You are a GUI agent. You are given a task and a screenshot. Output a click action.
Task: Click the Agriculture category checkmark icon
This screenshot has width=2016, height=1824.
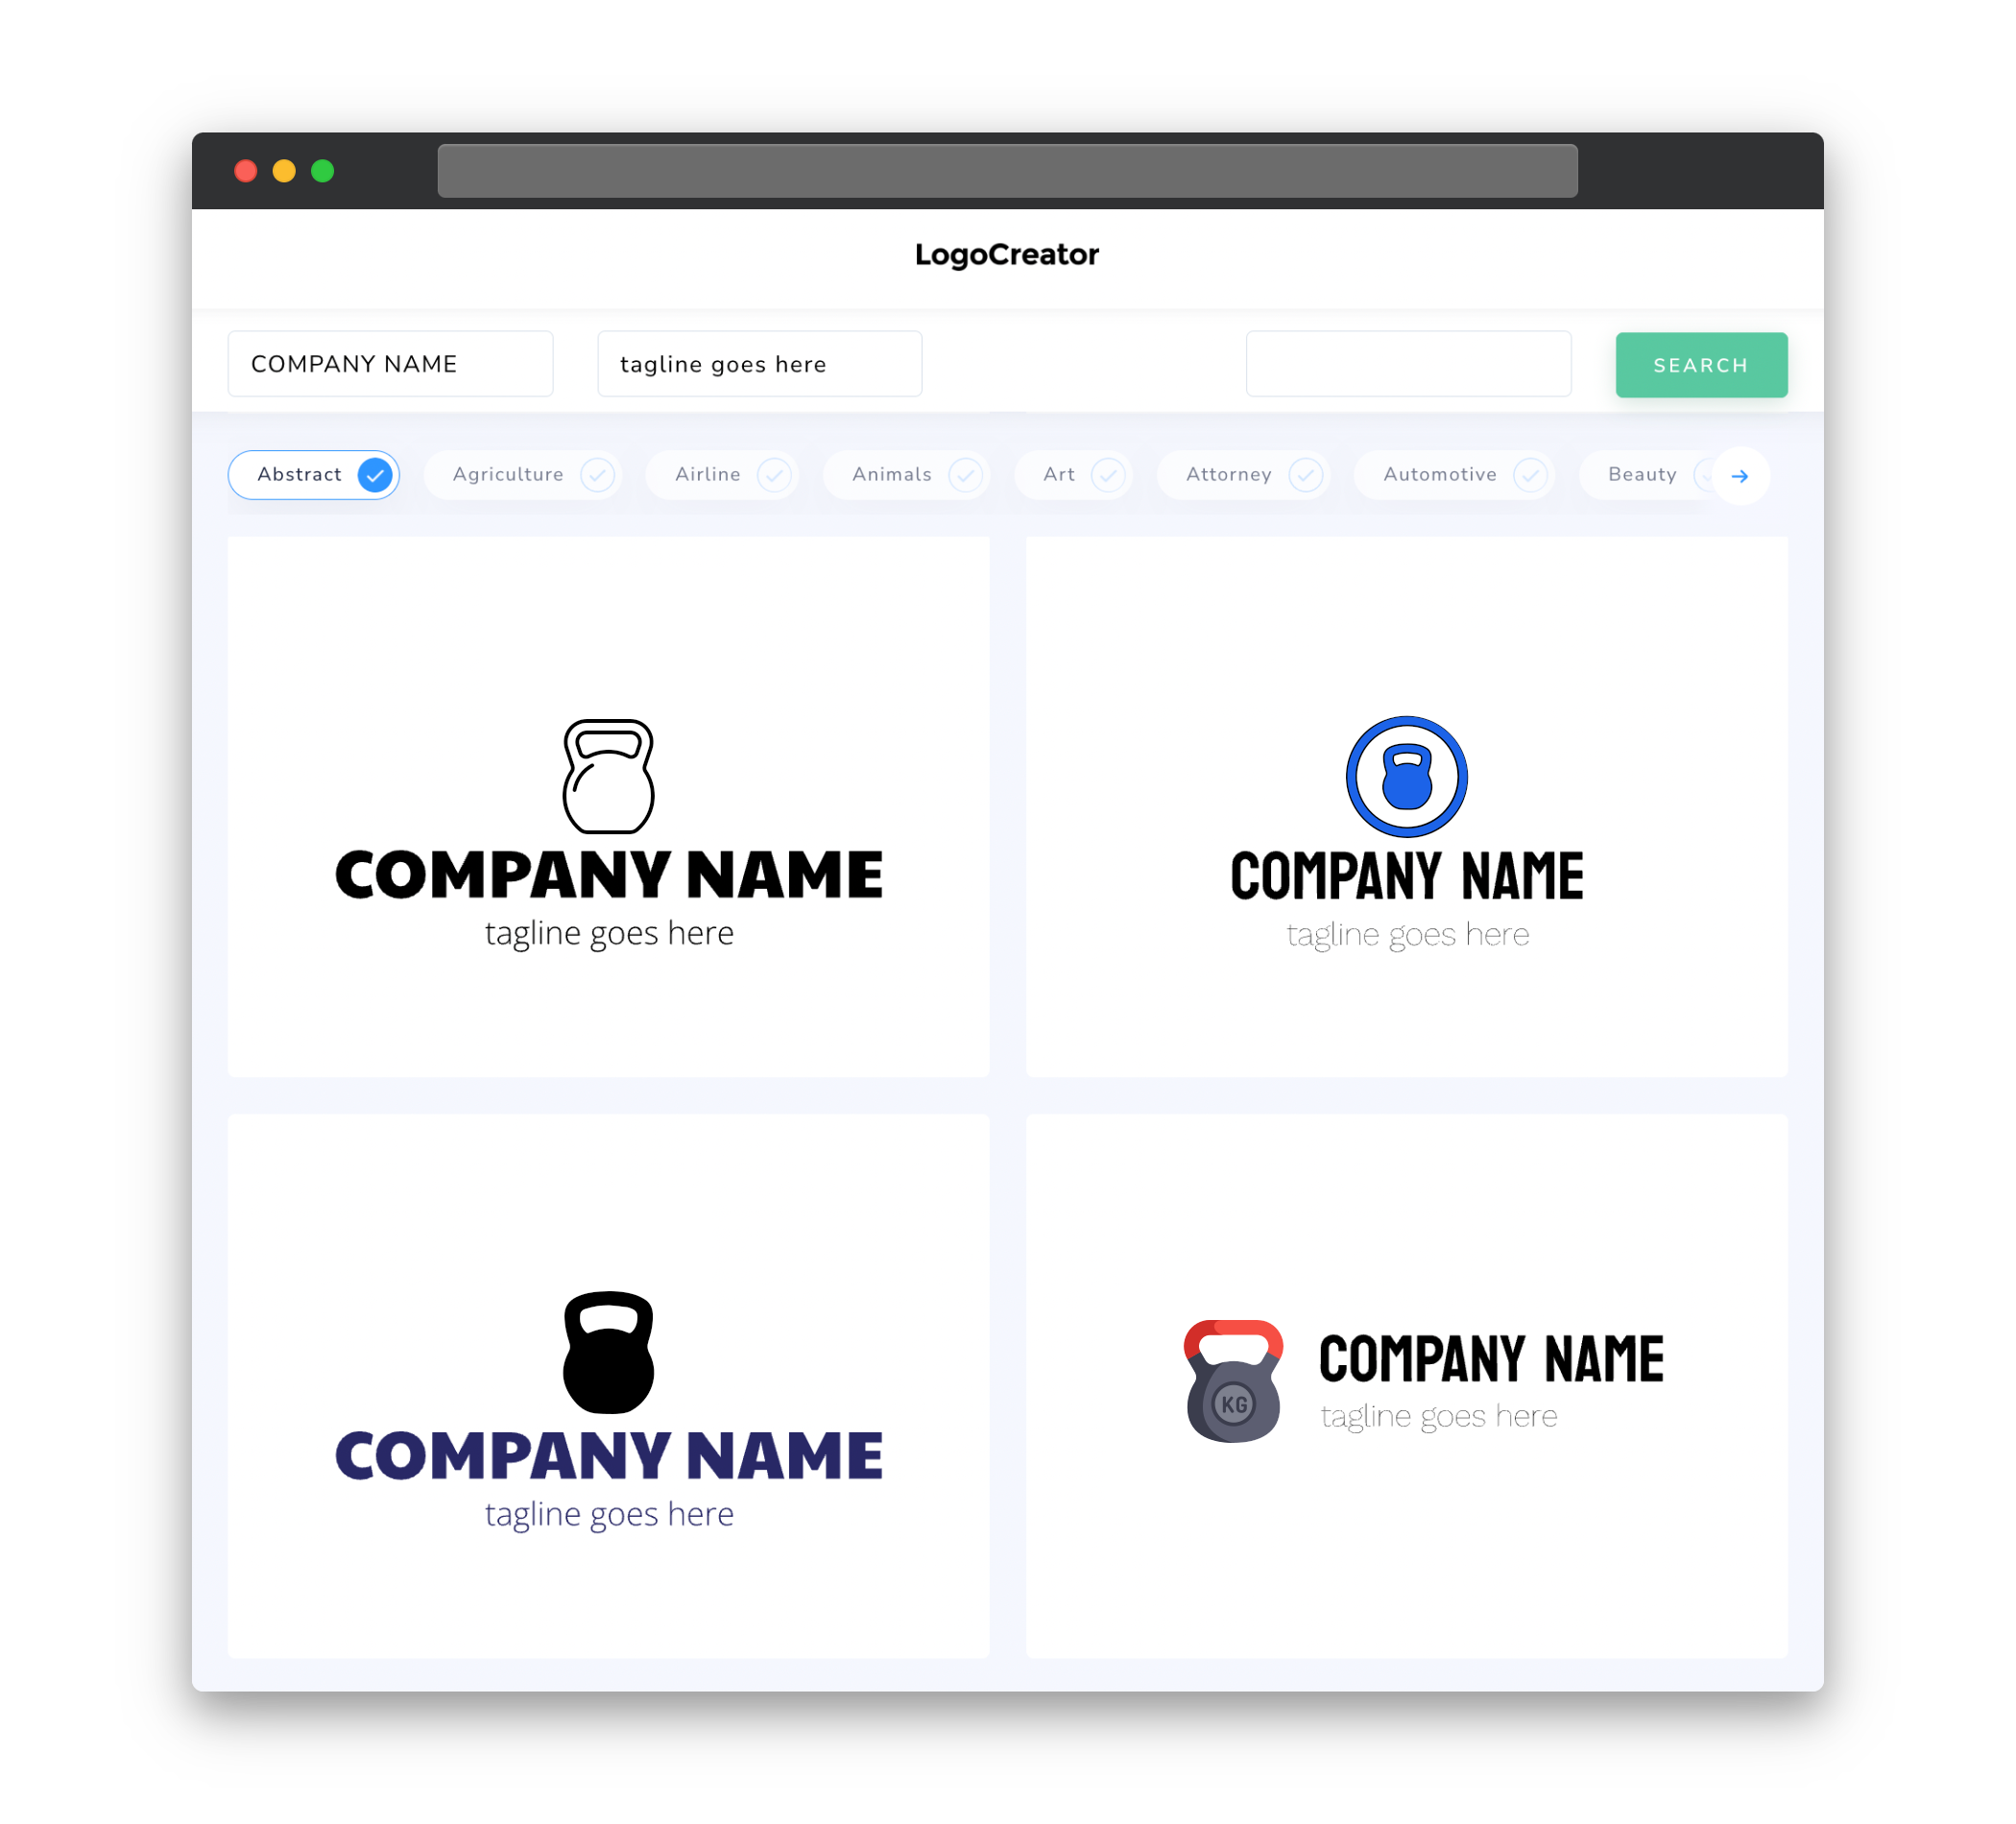click(597, 474)
